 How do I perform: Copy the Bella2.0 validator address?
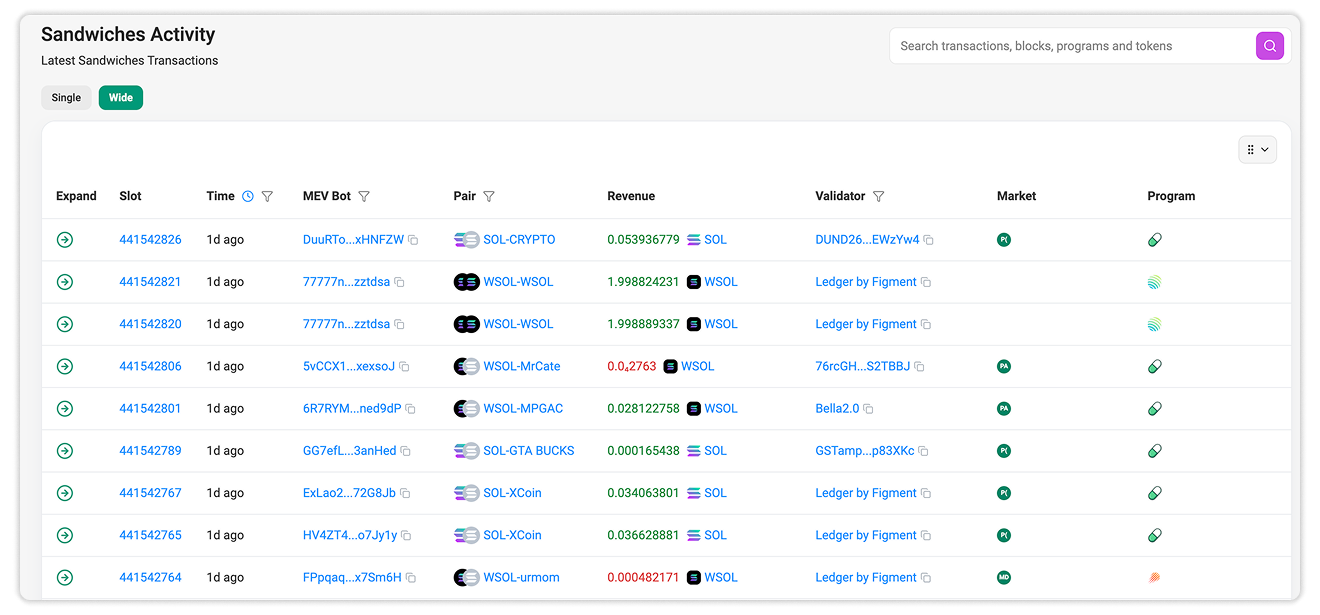click(868, 409)
